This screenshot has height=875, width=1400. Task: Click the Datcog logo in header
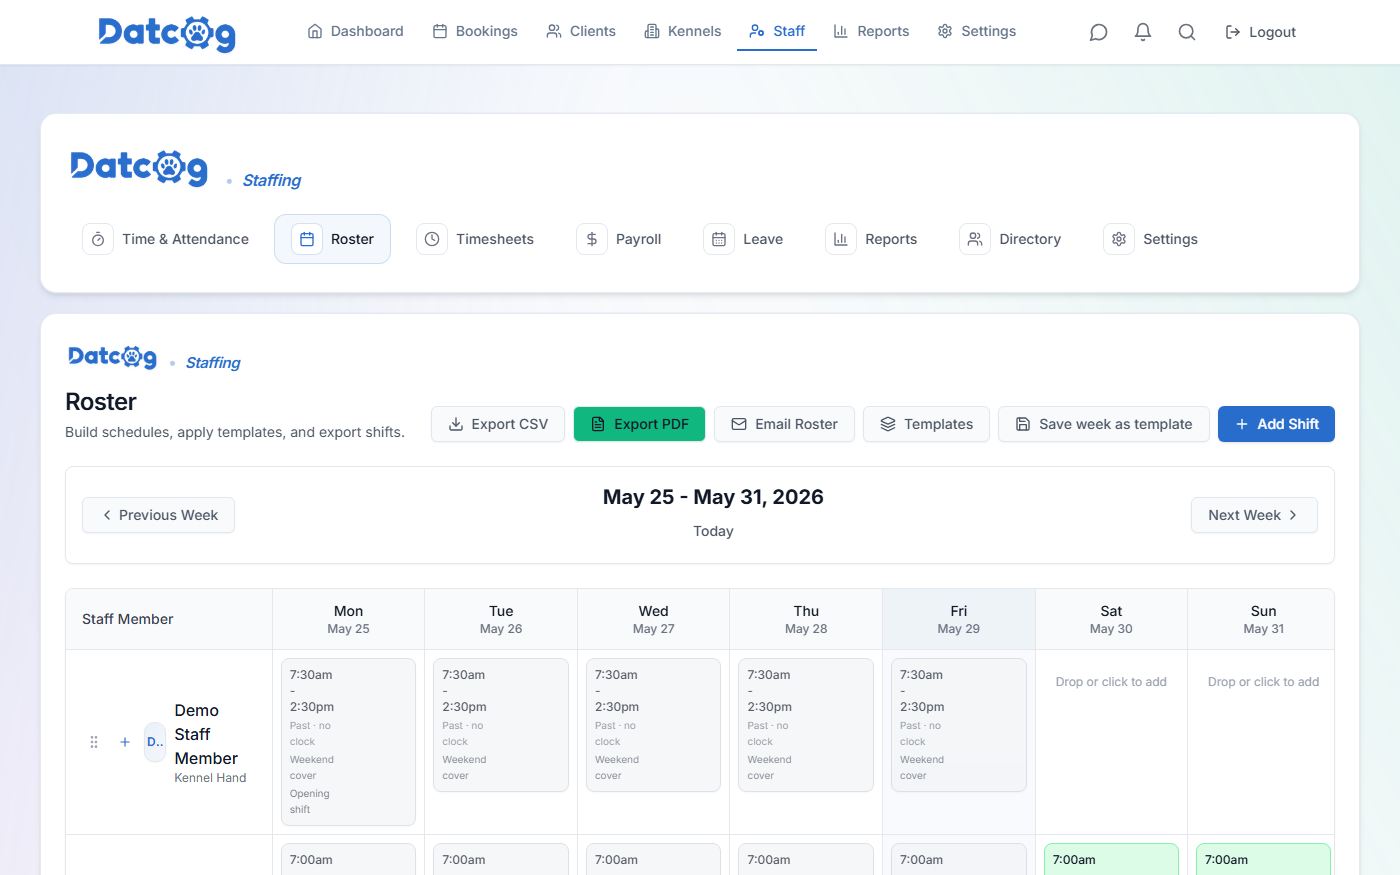click(167, 33)
